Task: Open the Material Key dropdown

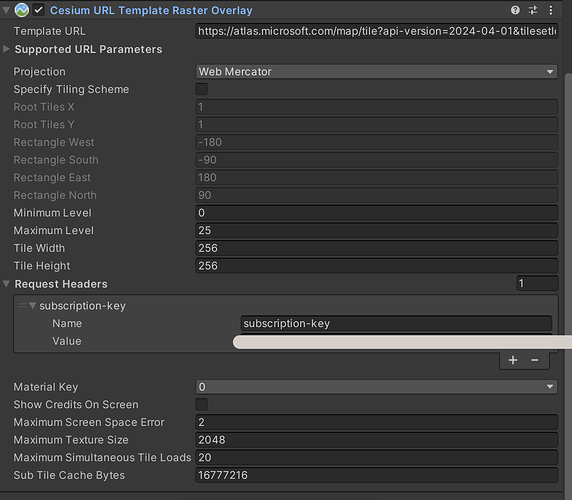Action: pos(376,387)
